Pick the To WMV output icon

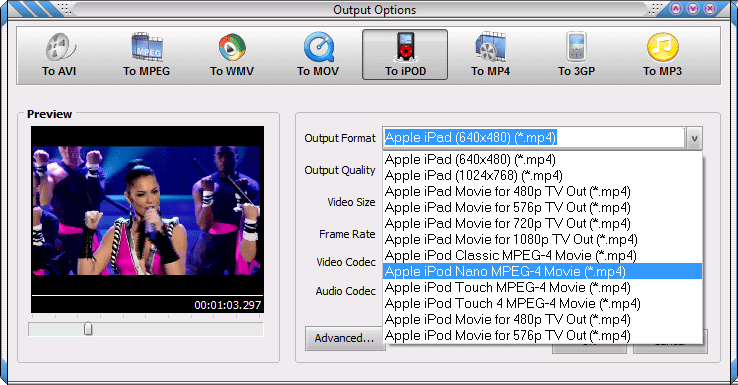pyautogui.click(x=232, y=55)
